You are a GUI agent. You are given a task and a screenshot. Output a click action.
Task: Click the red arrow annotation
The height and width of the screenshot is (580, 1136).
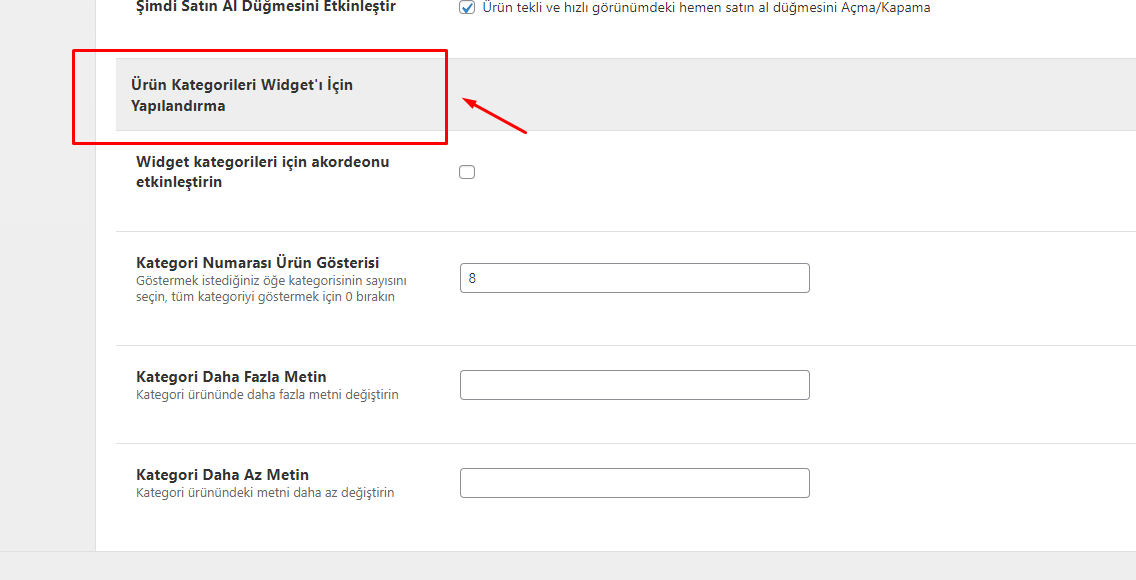(495, 116)
